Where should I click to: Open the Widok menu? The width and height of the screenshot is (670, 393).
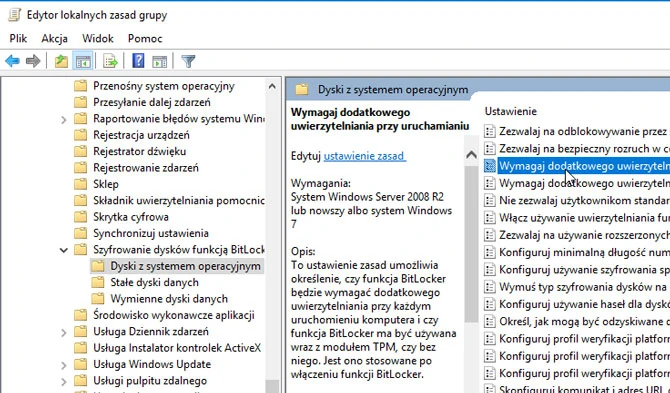click(x=98, y=38)
